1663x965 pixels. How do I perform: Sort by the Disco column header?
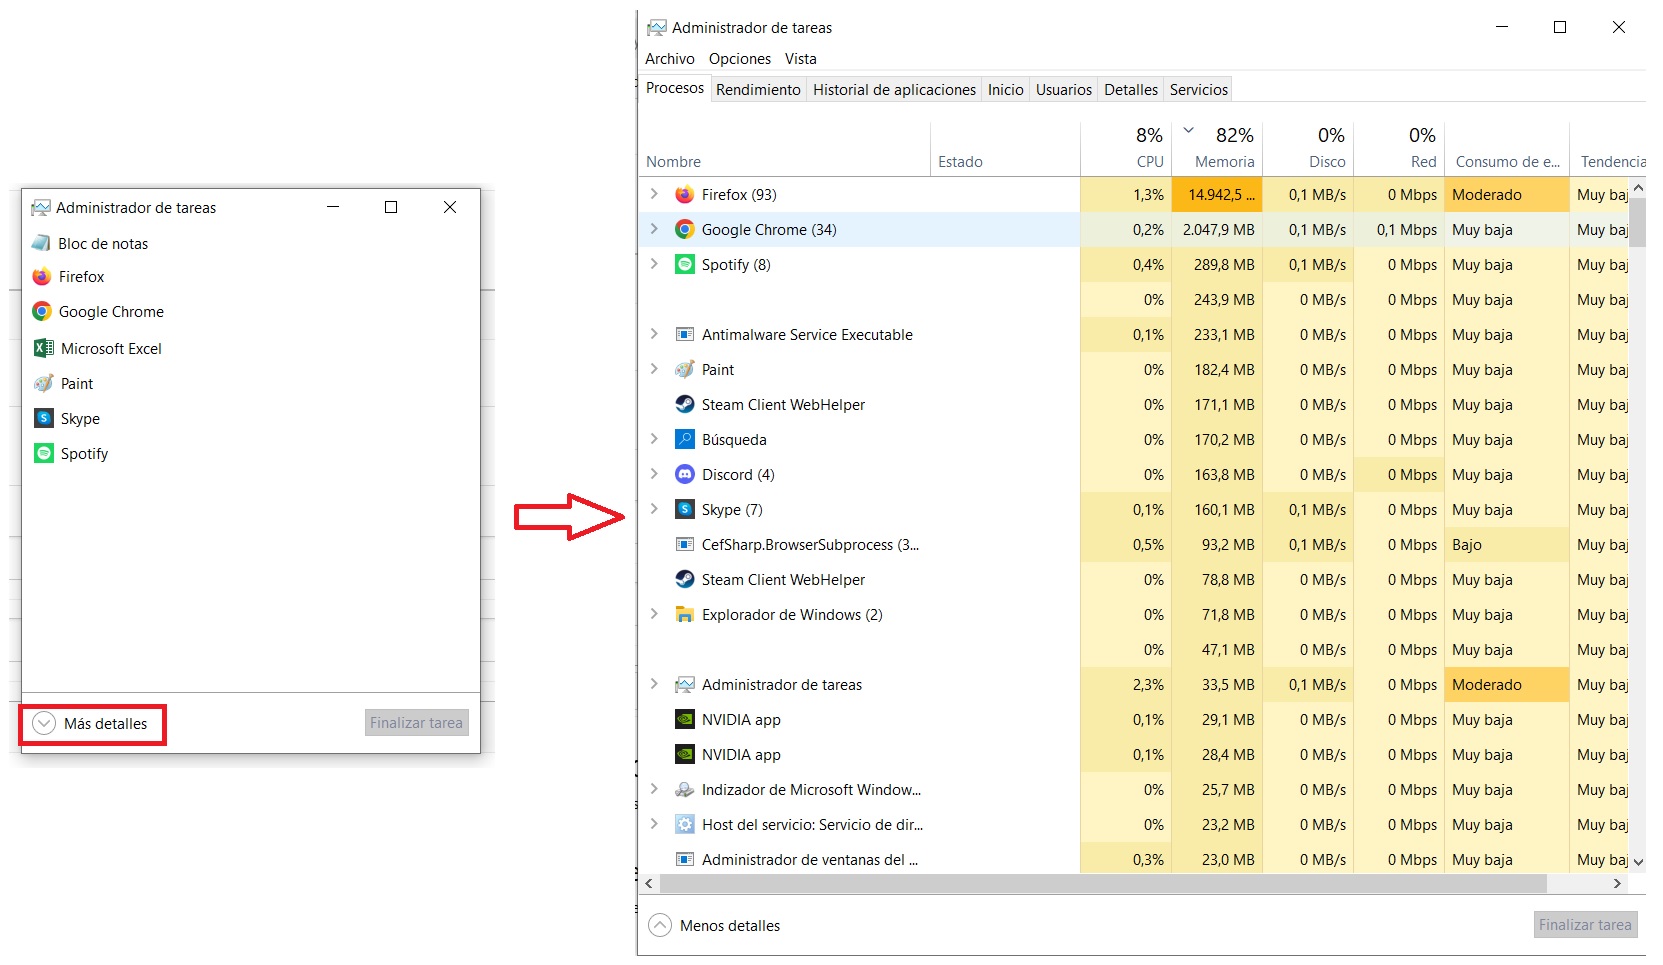click(x=1308, y=148)
